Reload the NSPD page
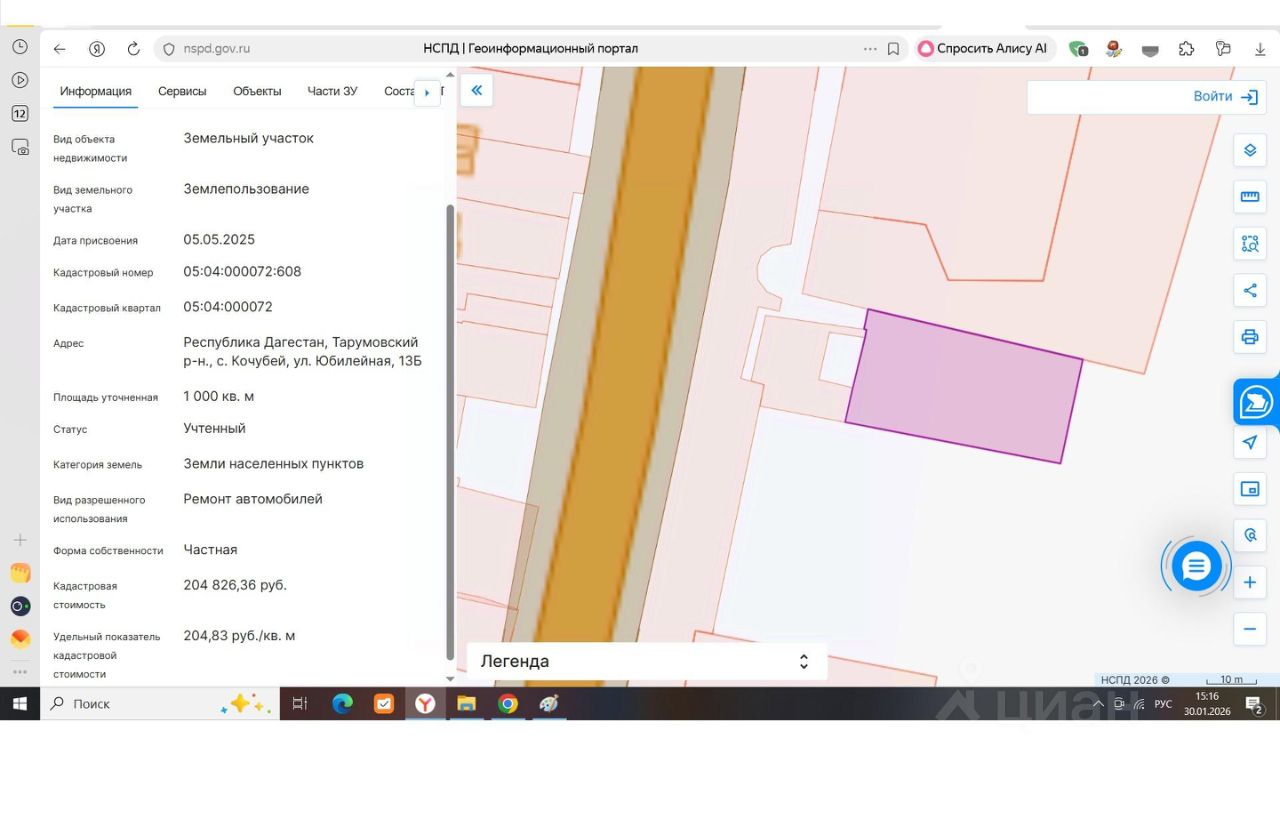The height and width of the screenshot is (827, 1280). (x=133, y=48)
